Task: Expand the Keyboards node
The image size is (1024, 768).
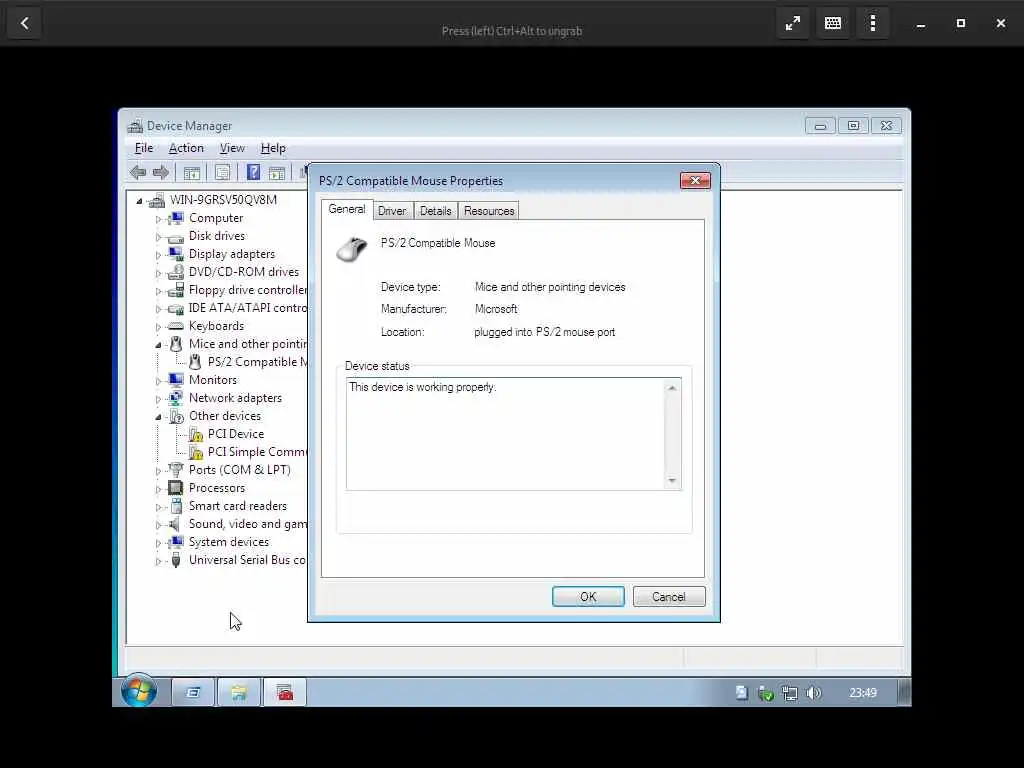Action: point(158,327)
